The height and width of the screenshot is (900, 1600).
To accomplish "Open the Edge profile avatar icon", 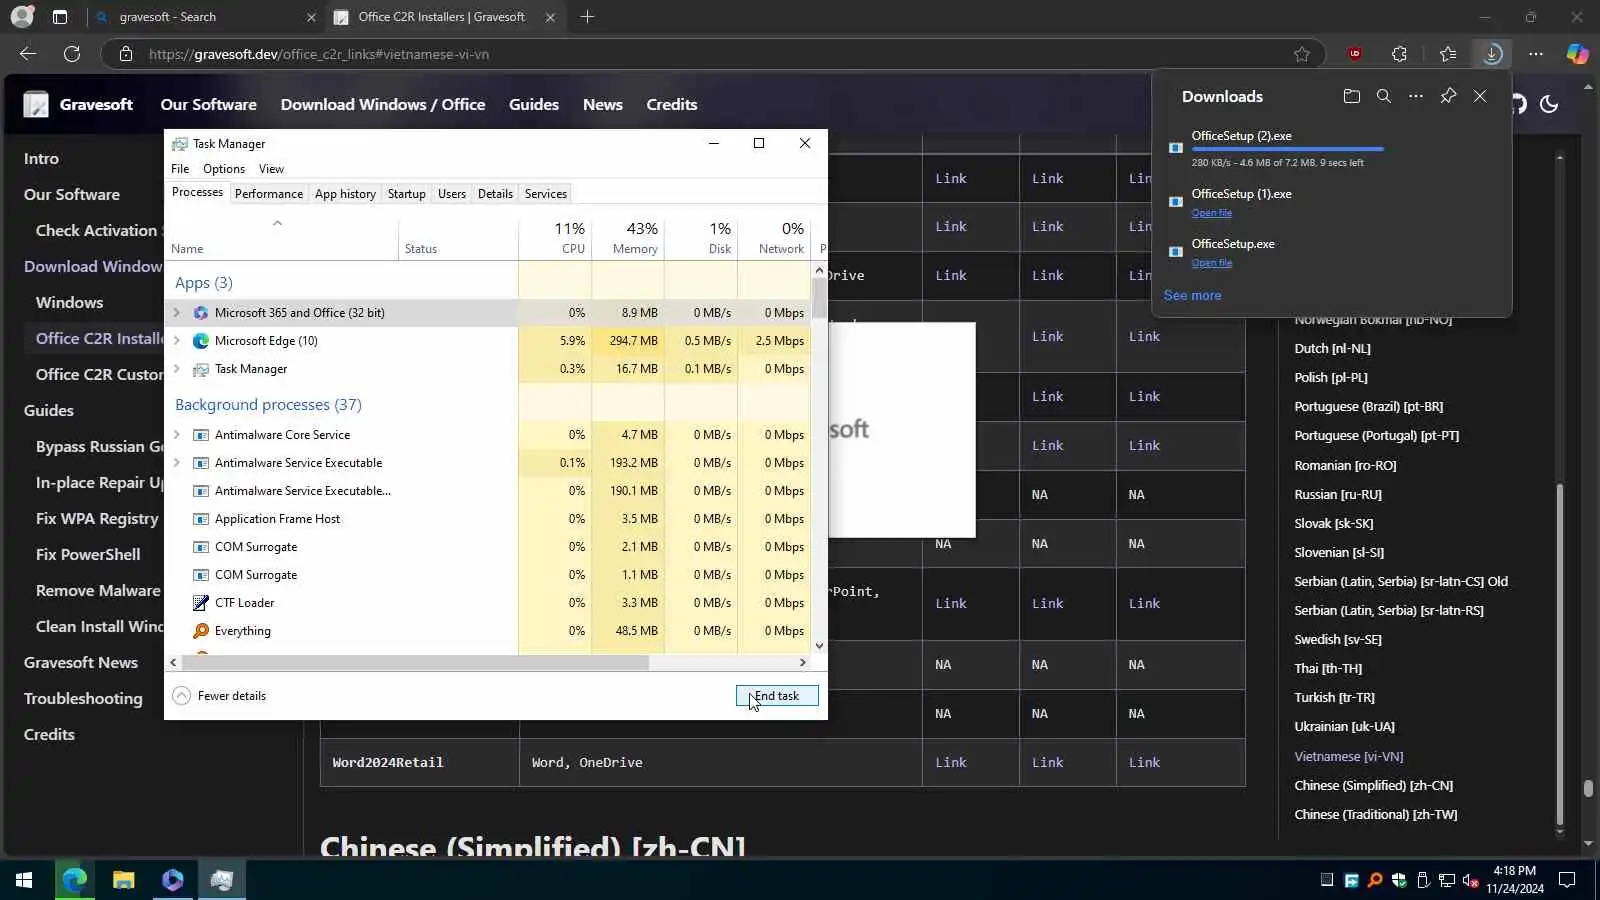I will pyautogui.click(x=22, y=17).
